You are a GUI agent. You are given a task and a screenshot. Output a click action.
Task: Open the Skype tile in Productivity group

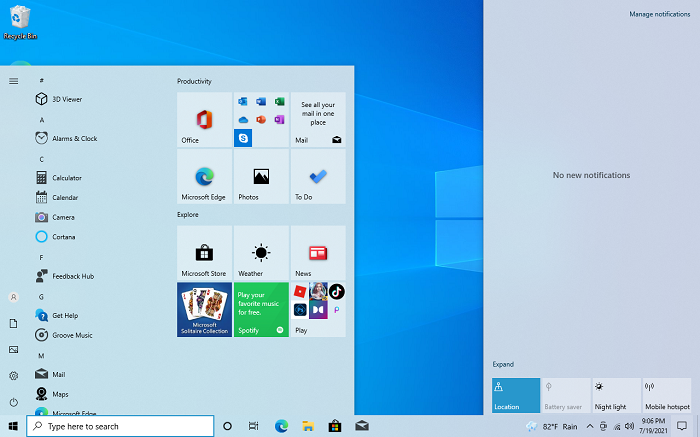243,138
